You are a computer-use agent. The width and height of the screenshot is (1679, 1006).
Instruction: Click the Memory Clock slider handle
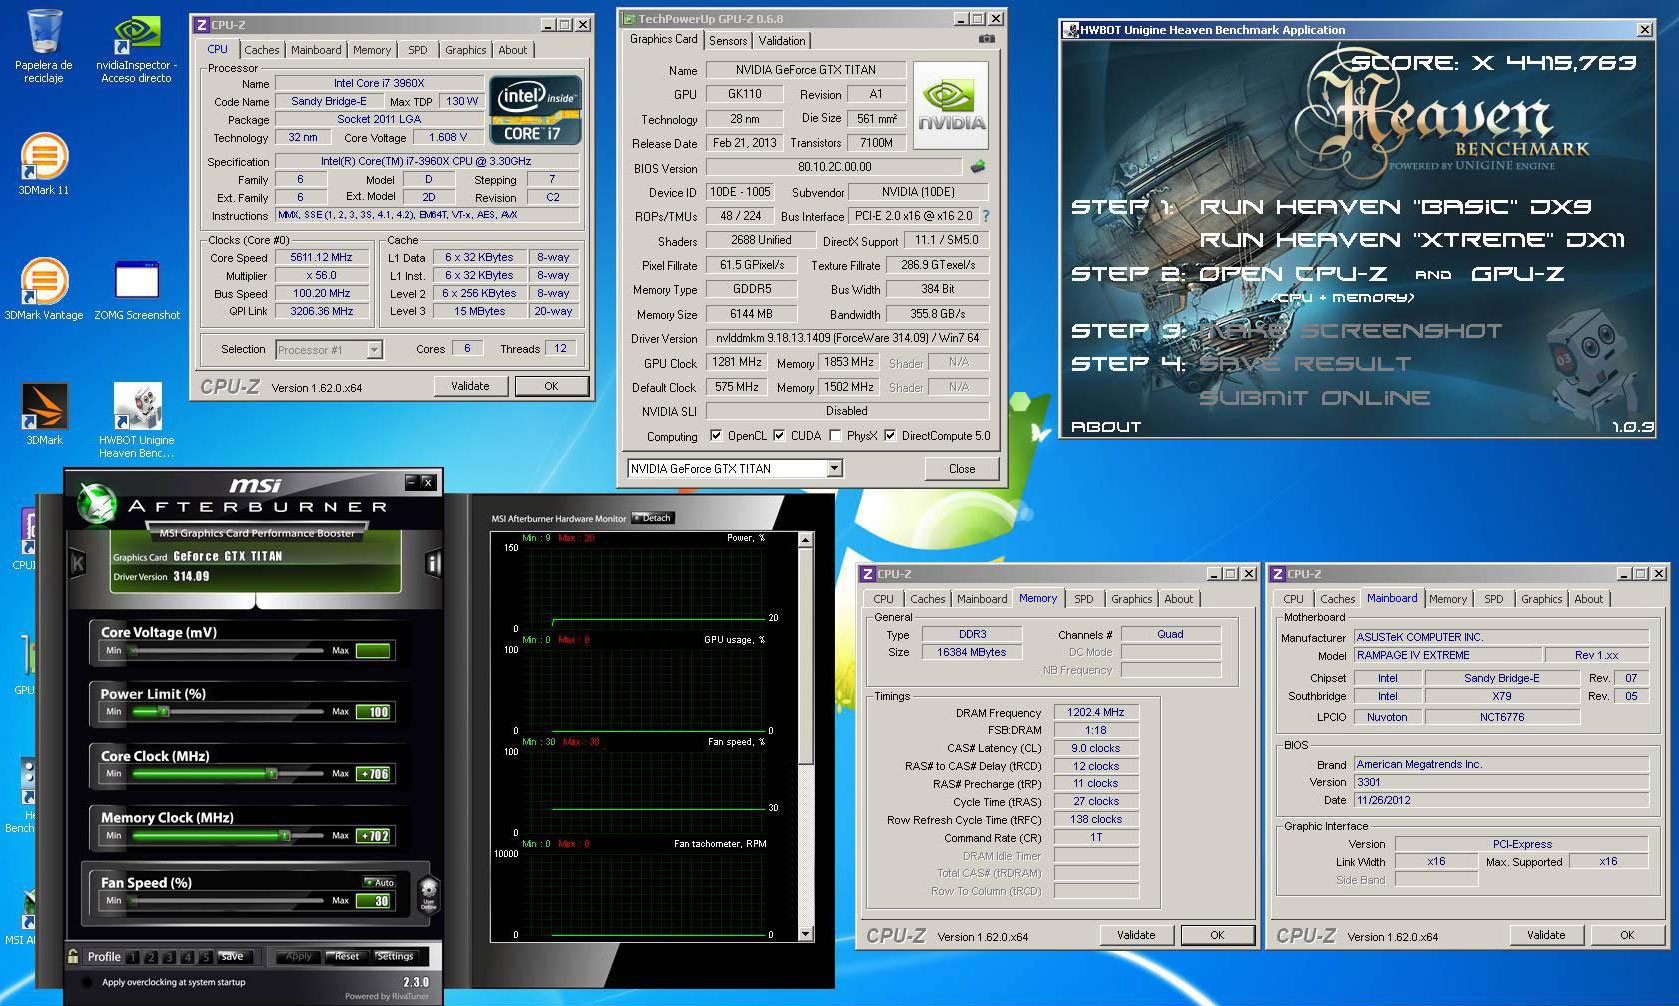pyautogui.click(x=285, y=836)
